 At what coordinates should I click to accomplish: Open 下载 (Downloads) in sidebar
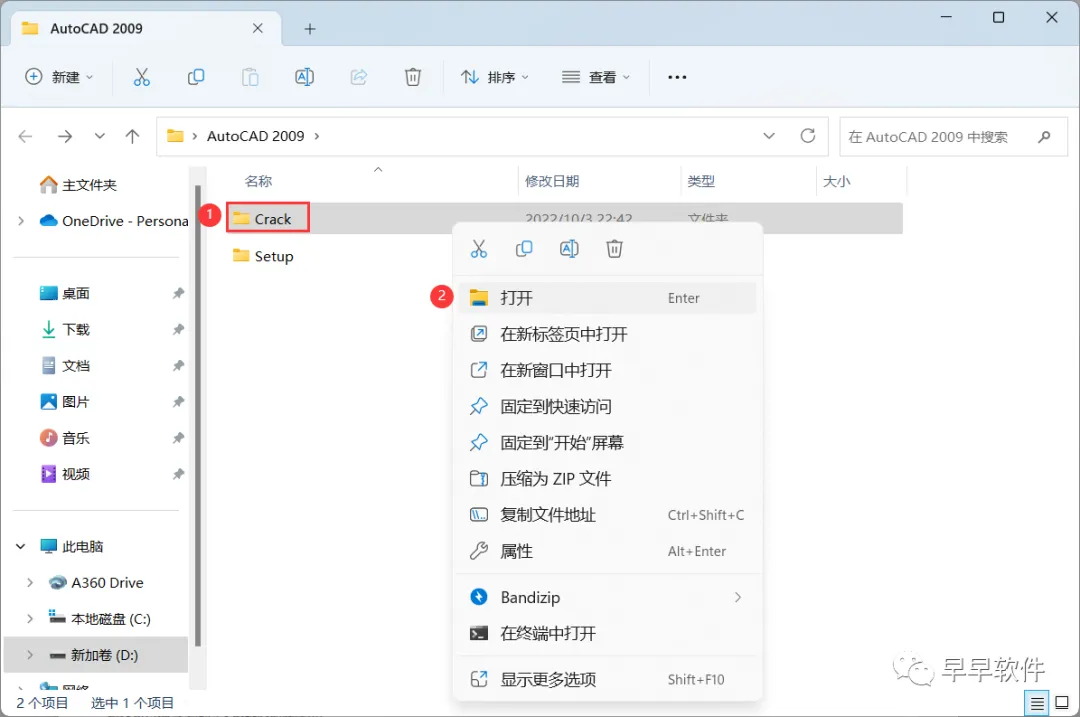tap(65, 329)
